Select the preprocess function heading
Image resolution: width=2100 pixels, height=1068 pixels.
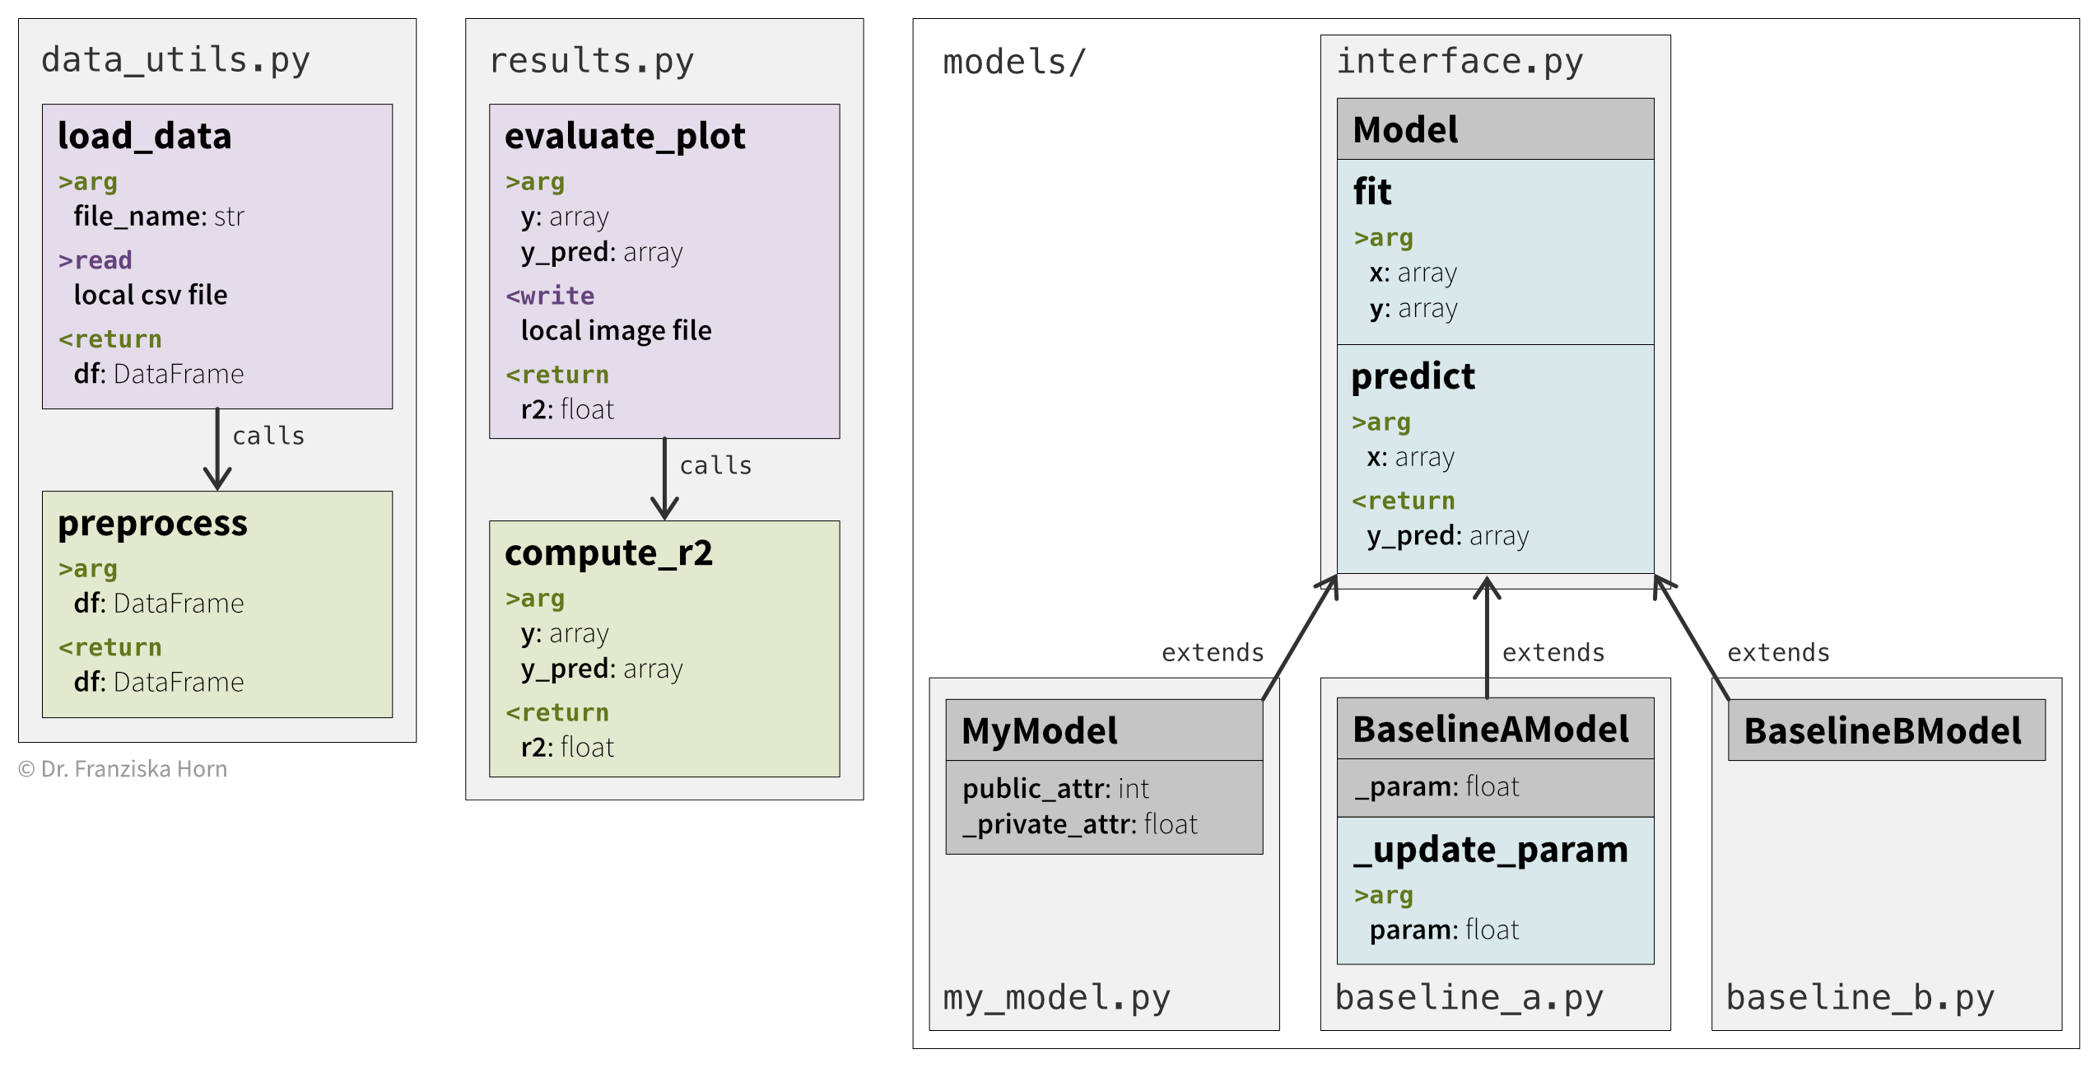pos(153,523)
